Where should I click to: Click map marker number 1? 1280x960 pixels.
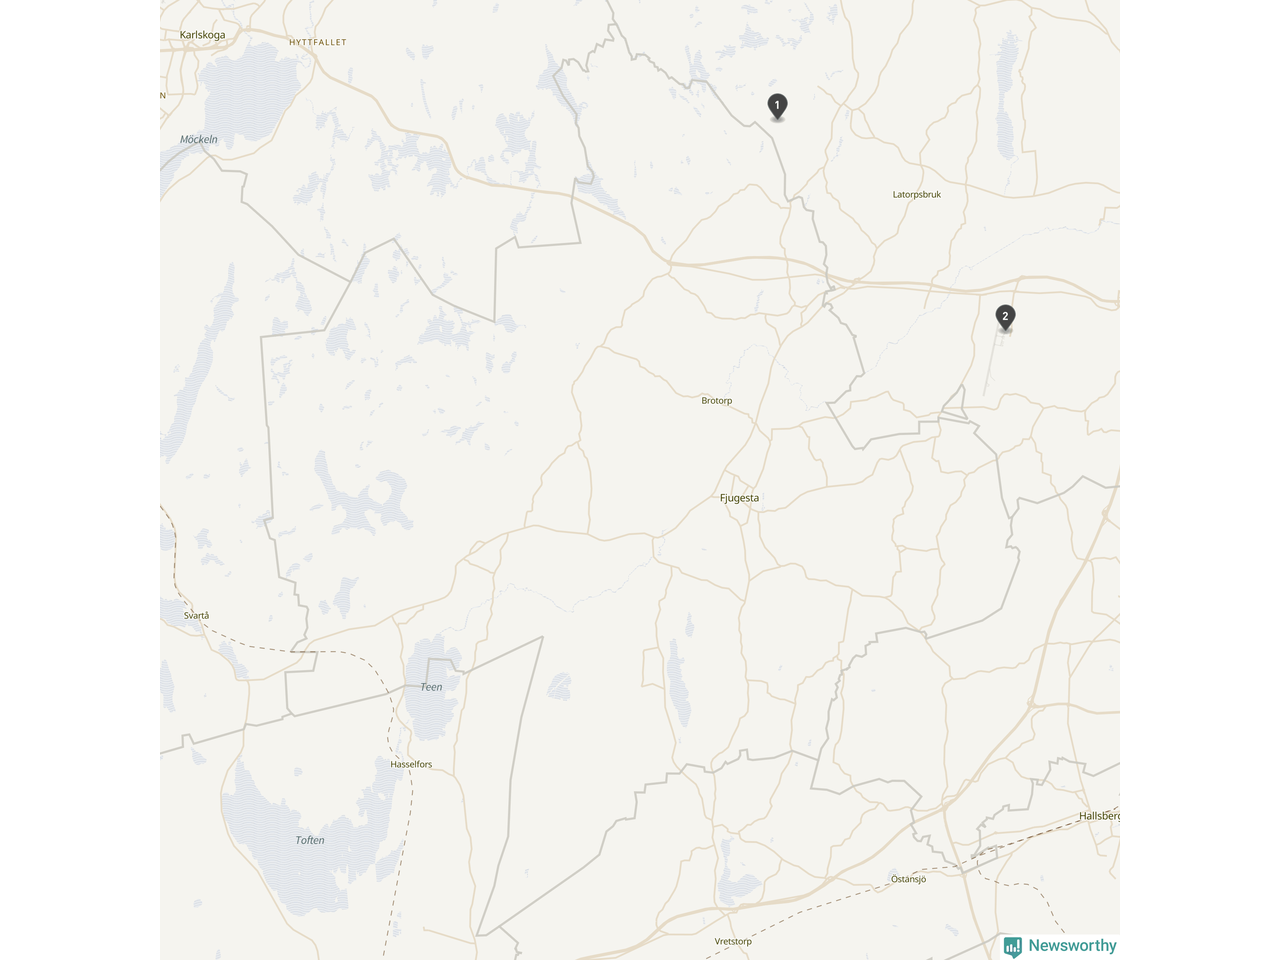click(x=777, y=106)
